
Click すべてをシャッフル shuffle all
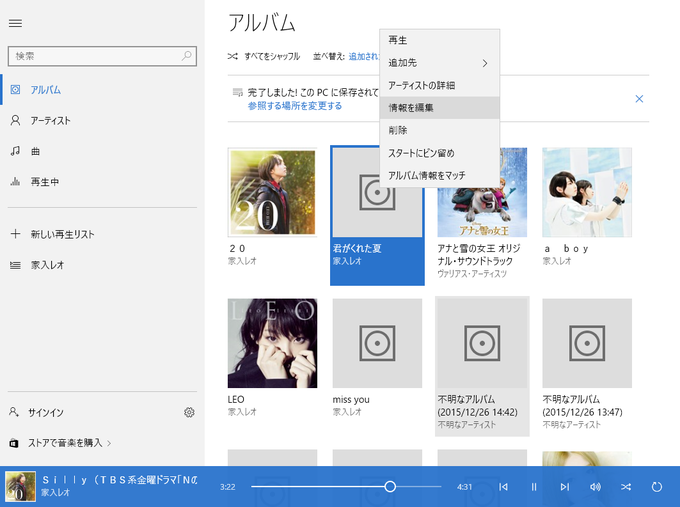264,56
